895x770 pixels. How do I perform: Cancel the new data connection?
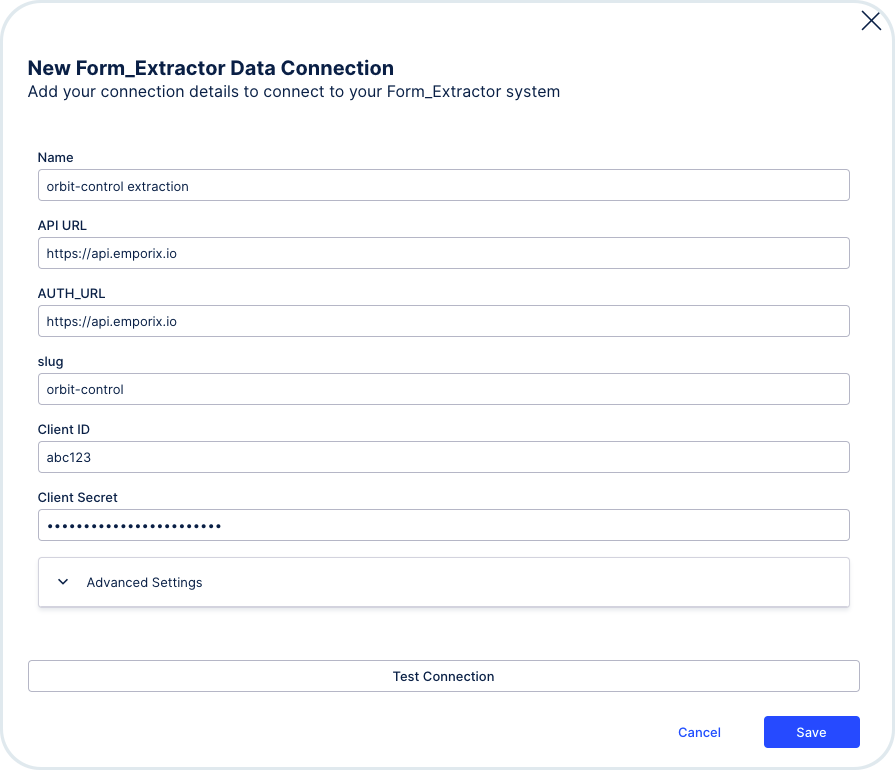[699, 732]
